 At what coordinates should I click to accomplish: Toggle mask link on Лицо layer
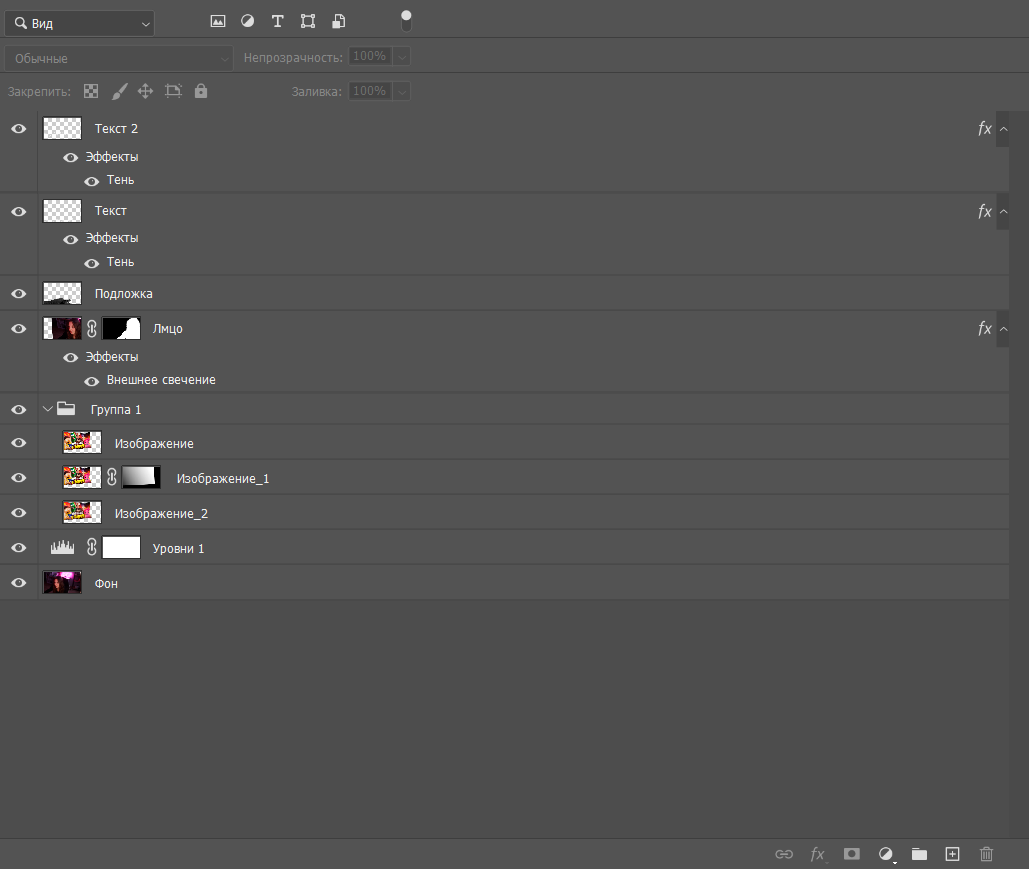(92, 328)
